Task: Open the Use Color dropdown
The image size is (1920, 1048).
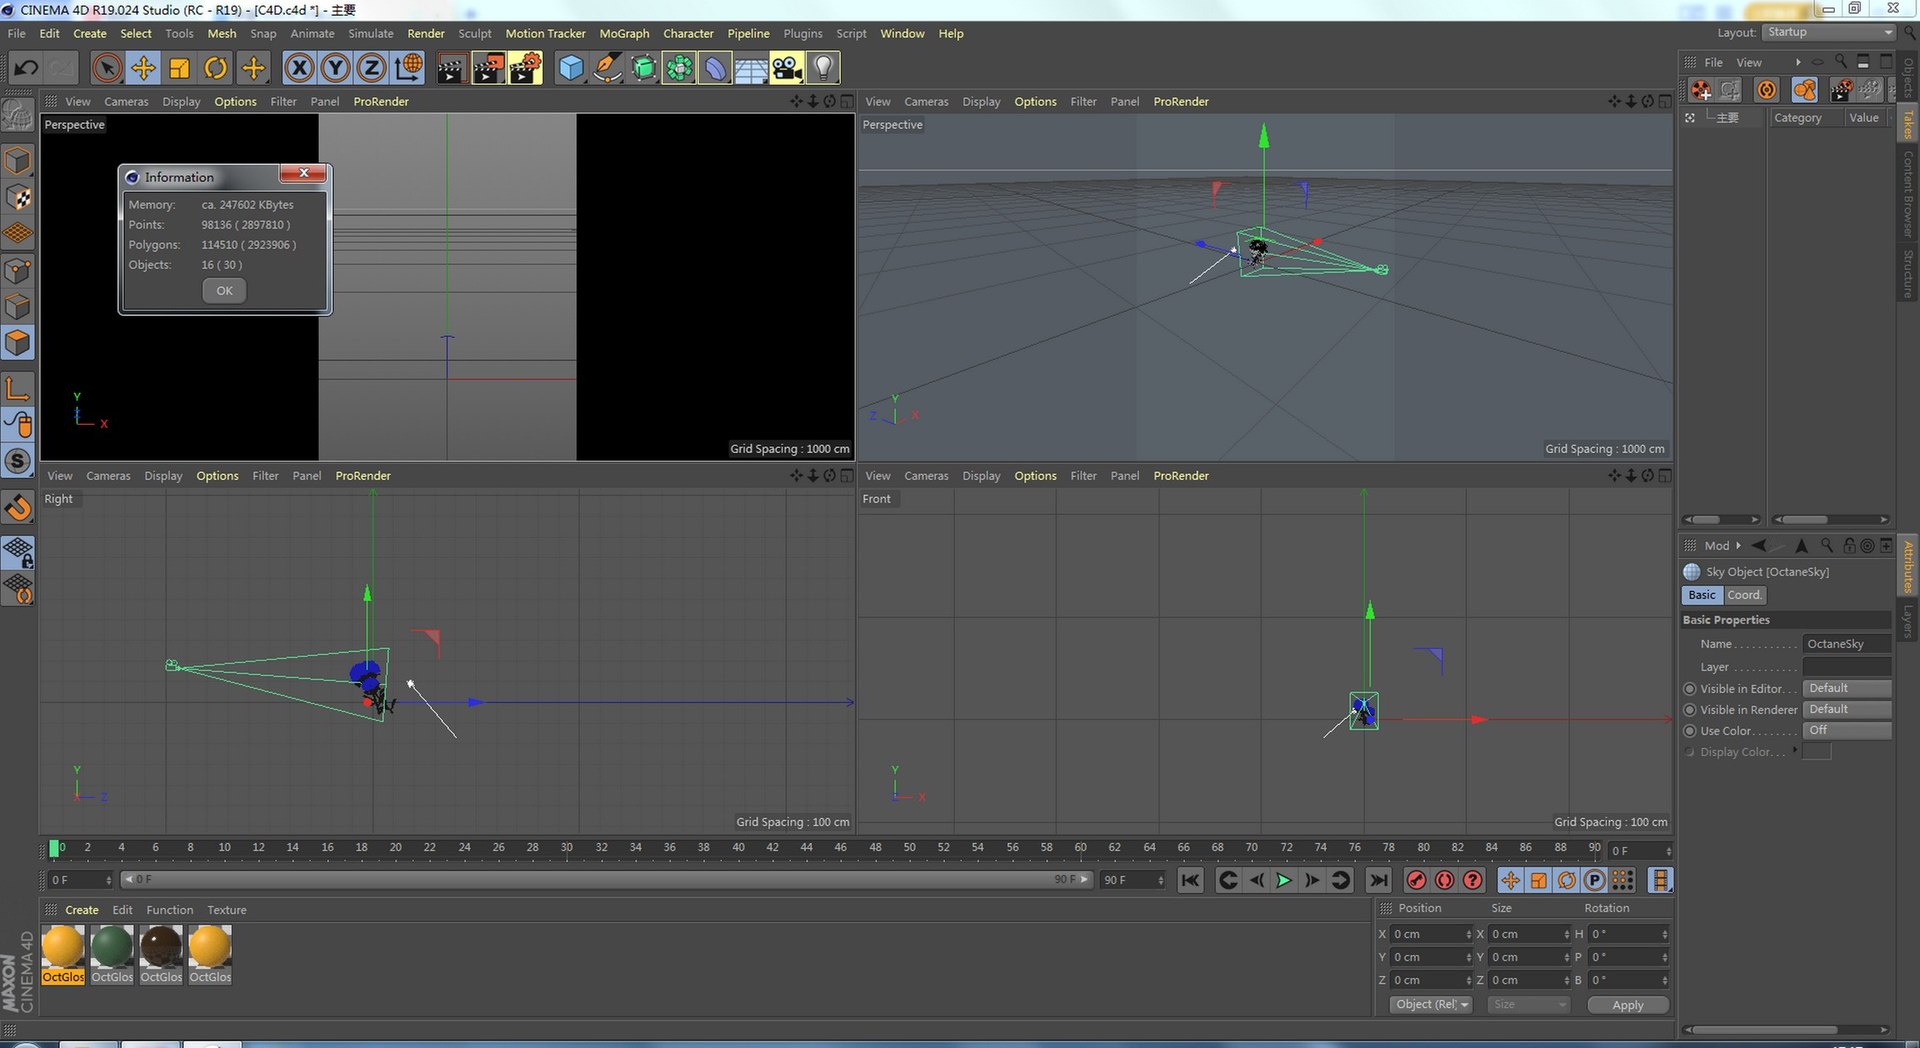Action: click(x=1847, y=730)
